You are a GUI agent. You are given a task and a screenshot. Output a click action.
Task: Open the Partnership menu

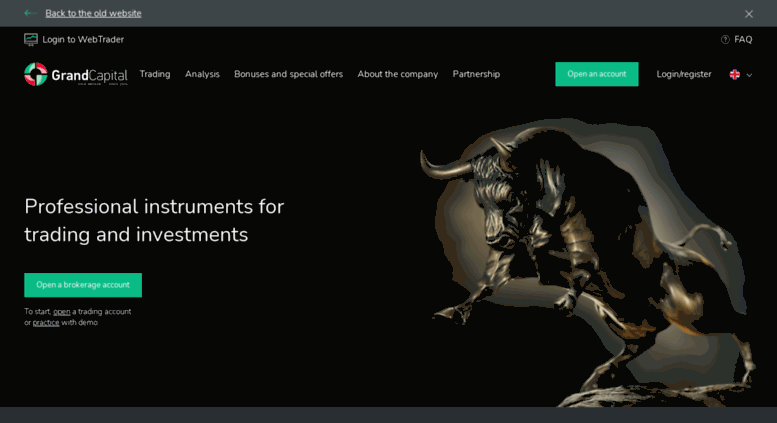[476, 74]
